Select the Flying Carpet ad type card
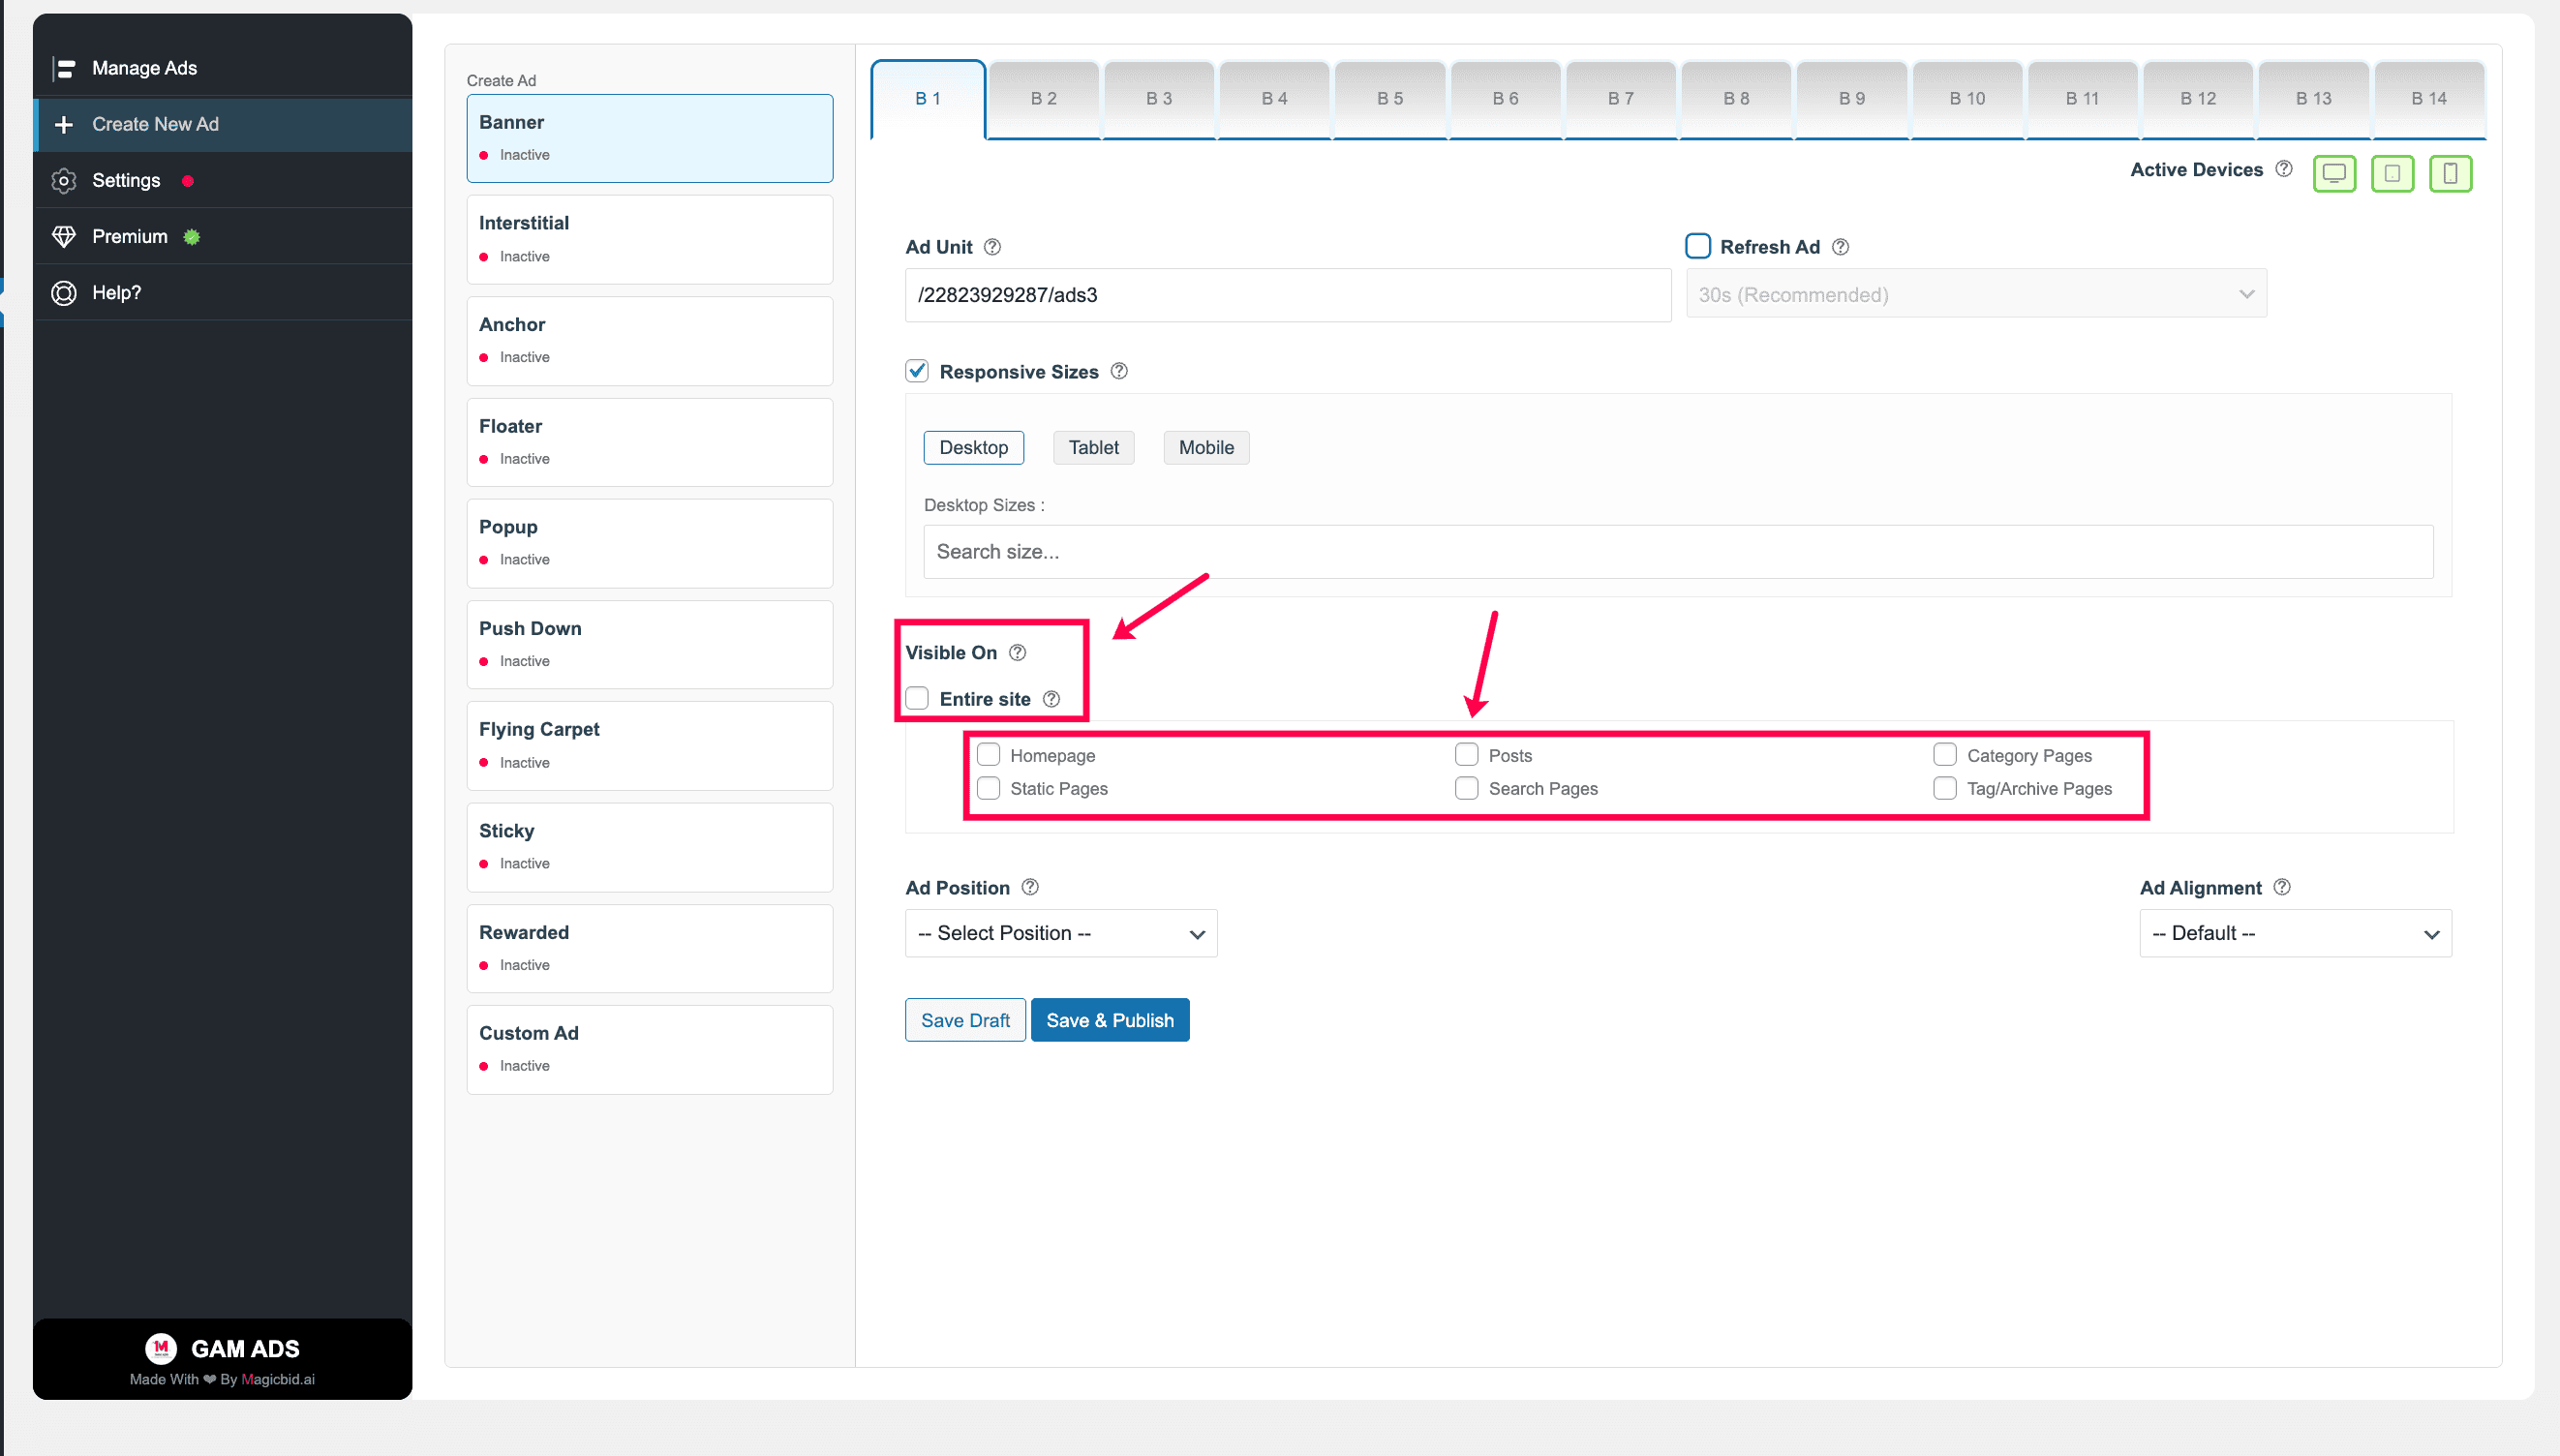 tap(650, 746)
